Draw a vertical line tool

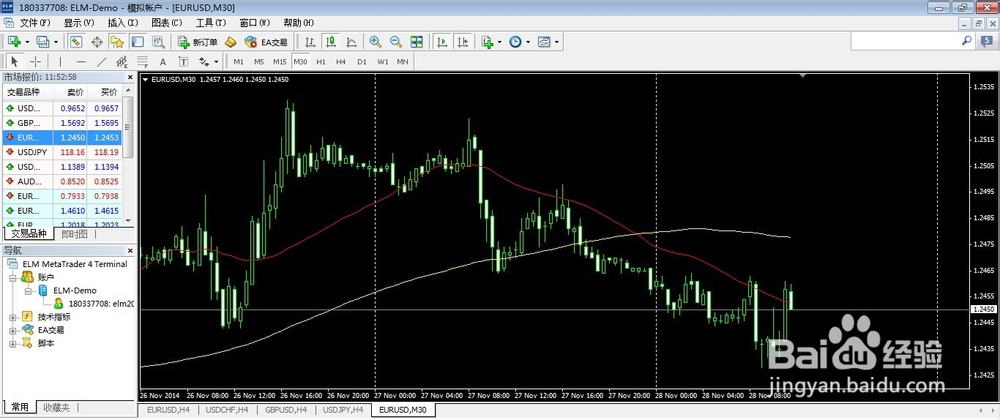[61, 62]
